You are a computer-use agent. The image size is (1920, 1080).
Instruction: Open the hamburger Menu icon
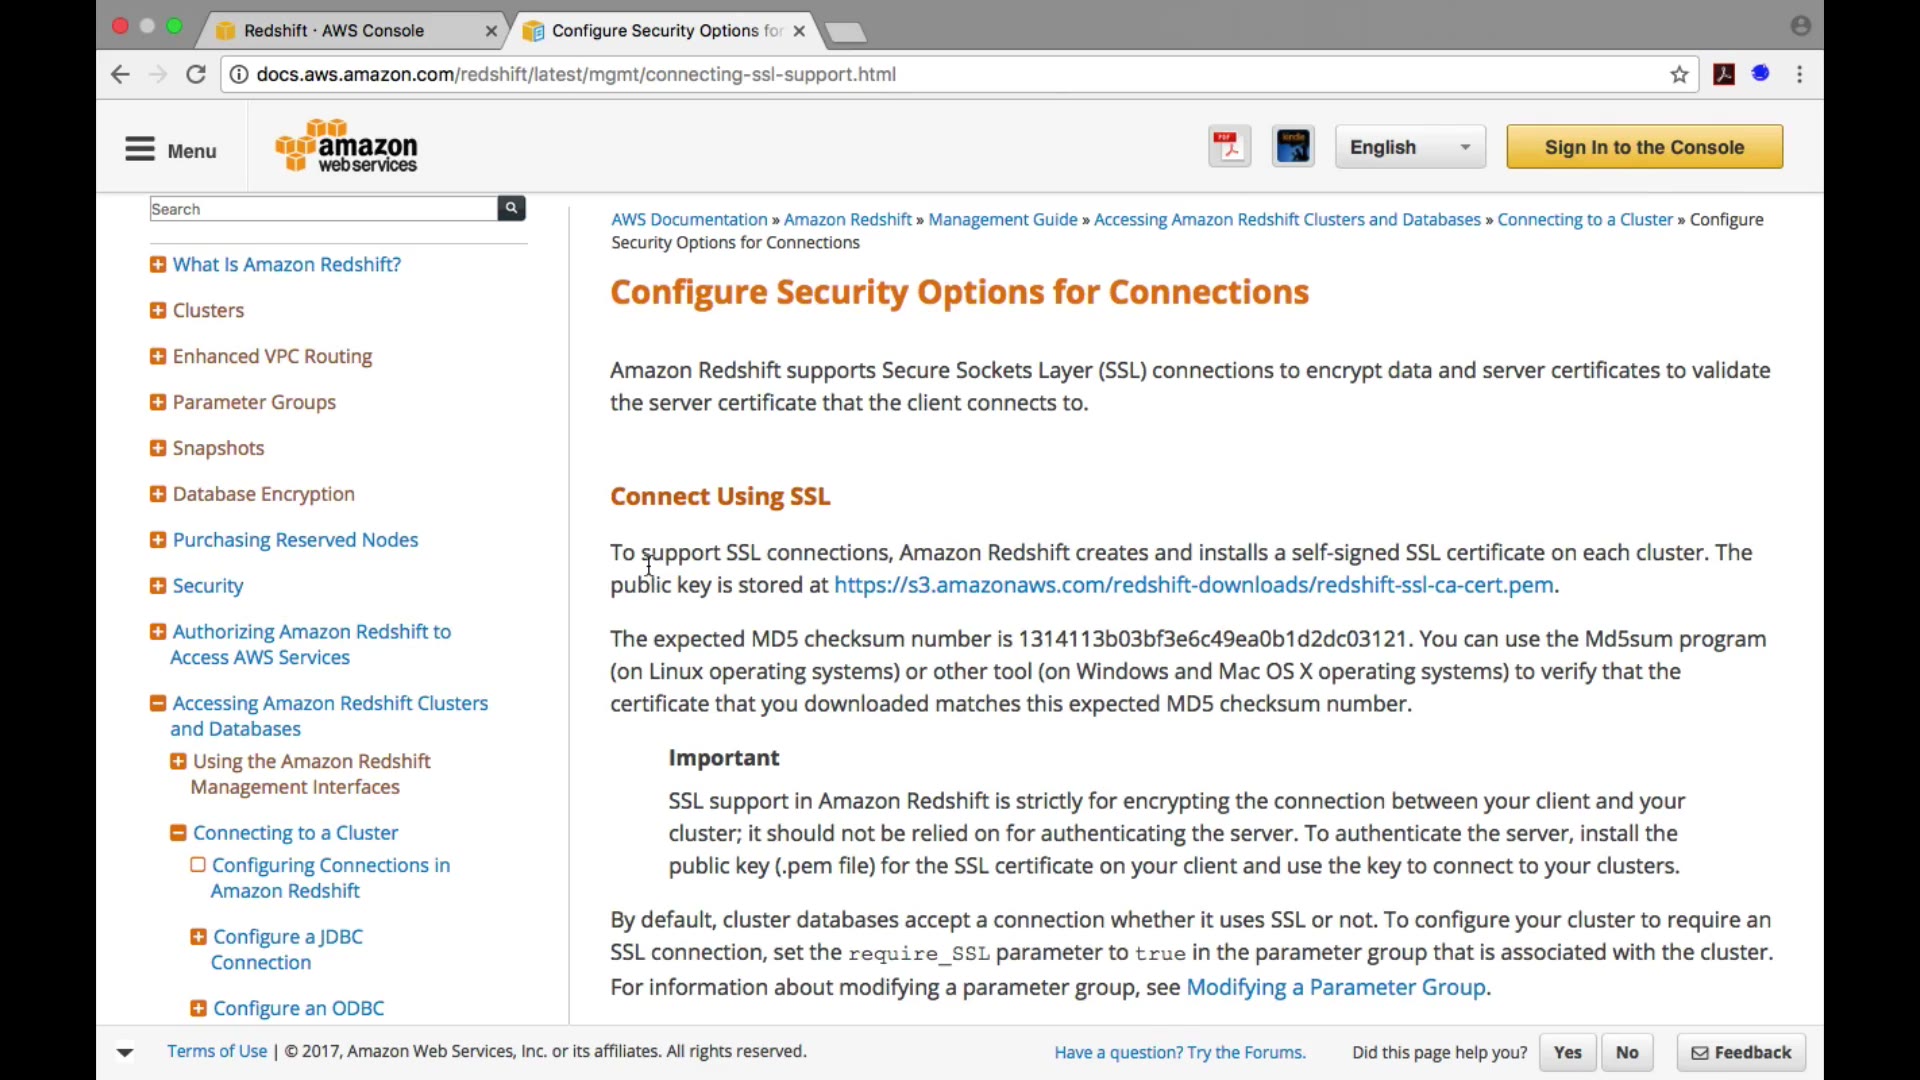tap(140, 150)
